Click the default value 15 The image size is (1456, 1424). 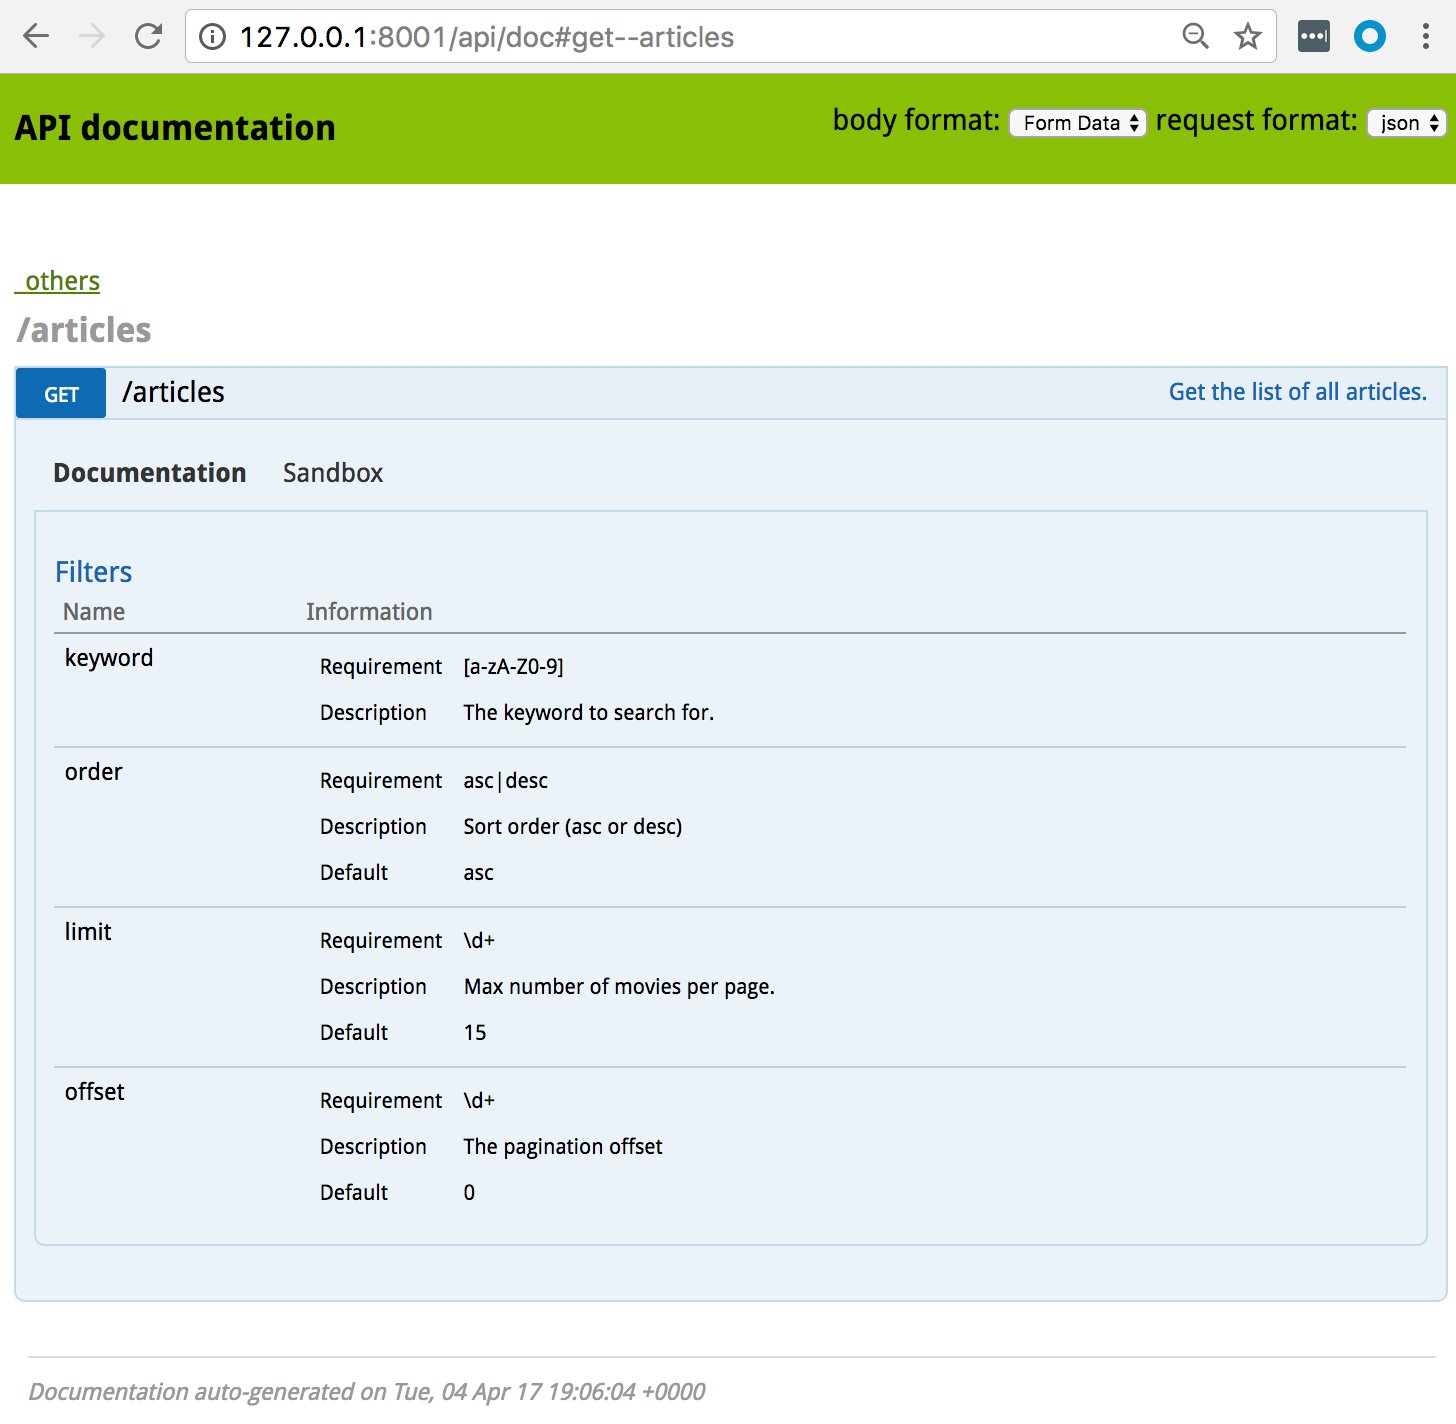coord(475,1033)
